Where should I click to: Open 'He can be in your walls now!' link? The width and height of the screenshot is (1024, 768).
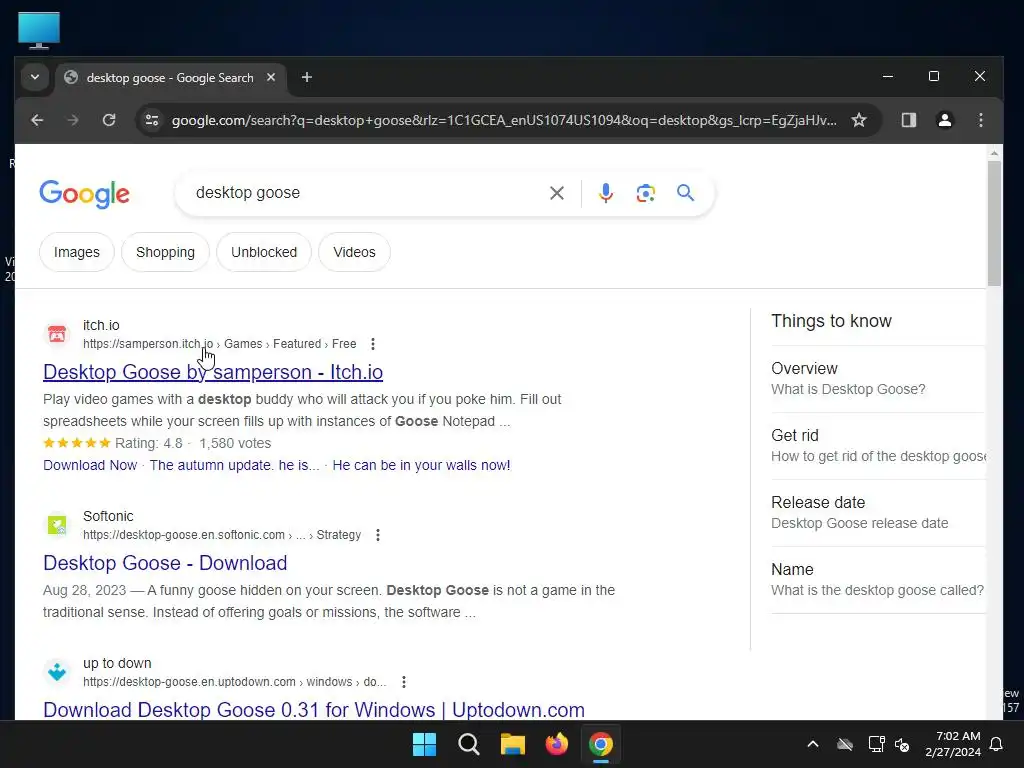point(421,465)
